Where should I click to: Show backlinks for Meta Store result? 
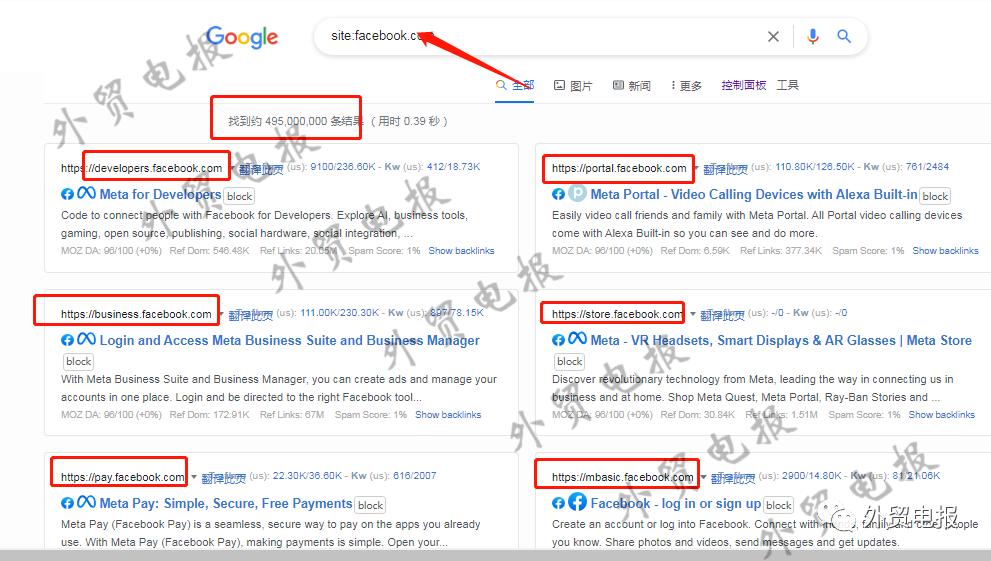click(942, 415)
